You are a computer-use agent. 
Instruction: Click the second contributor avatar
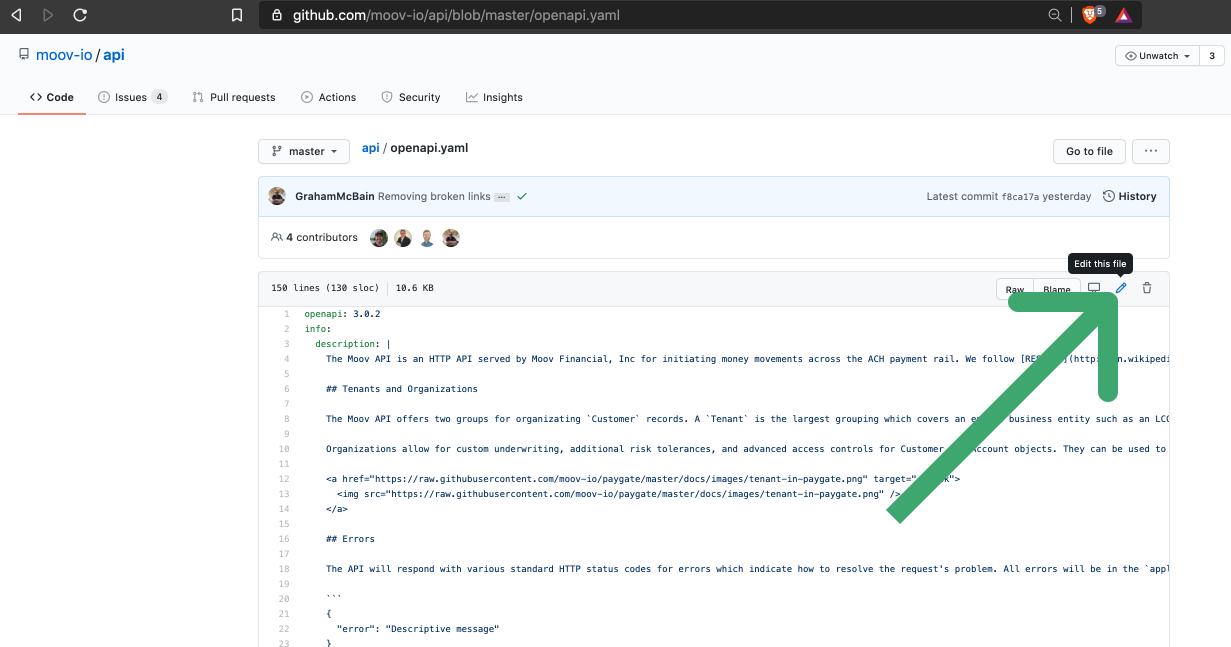403,238
